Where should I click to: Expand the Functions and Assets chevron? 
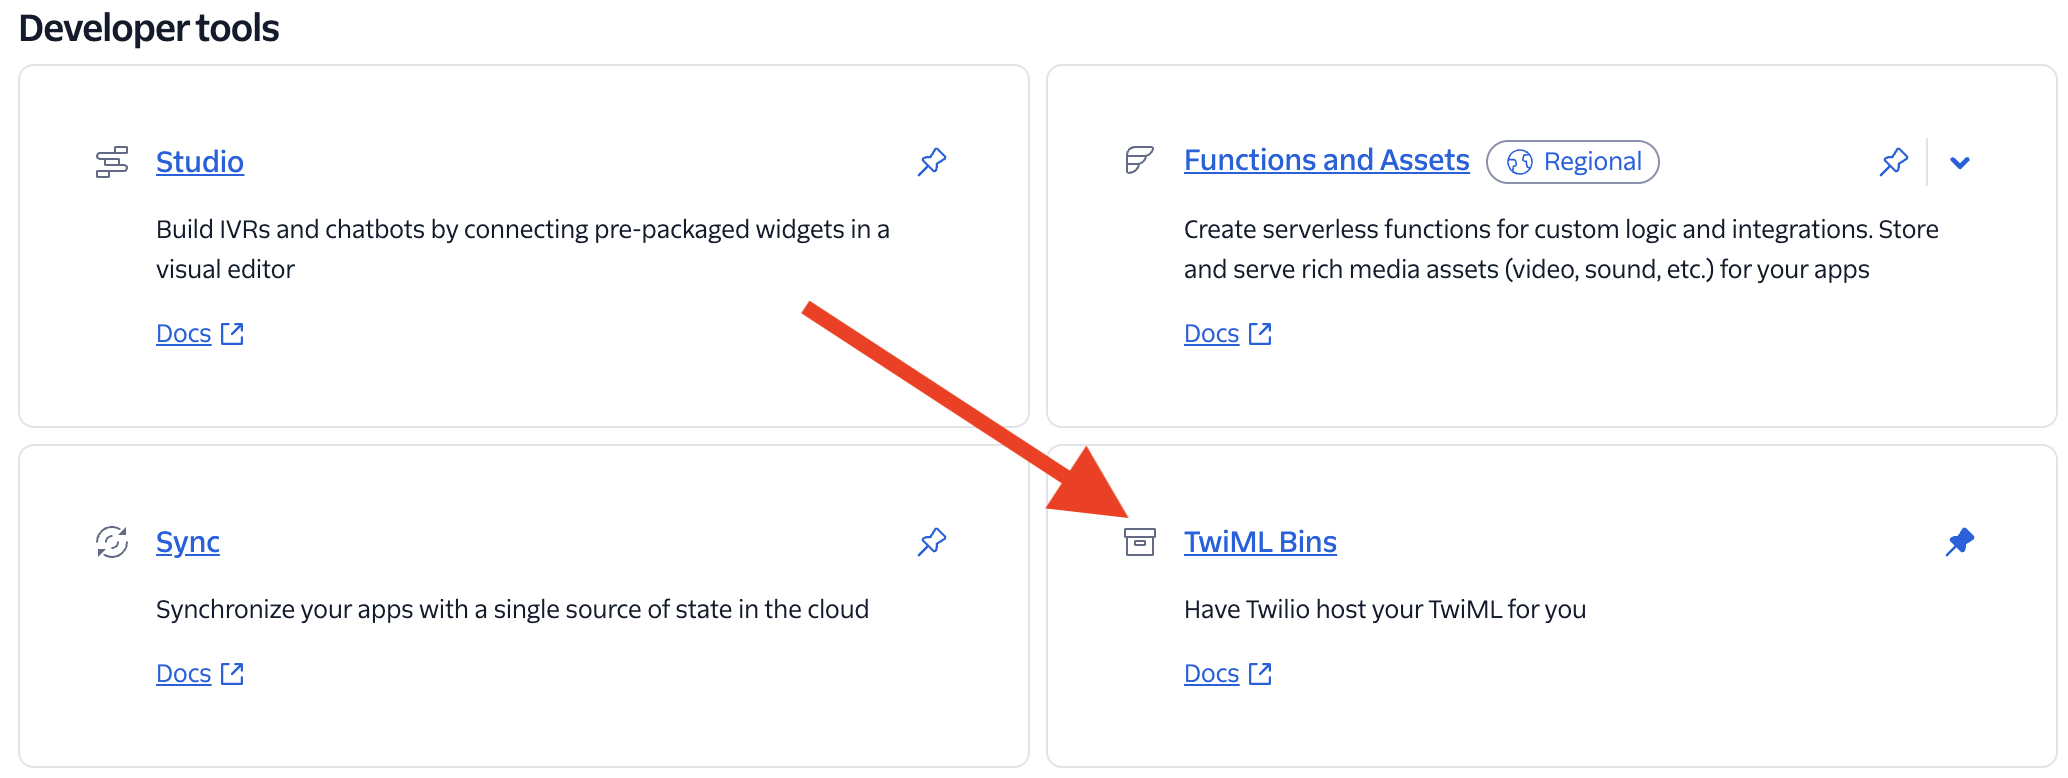click(1960, 163)
